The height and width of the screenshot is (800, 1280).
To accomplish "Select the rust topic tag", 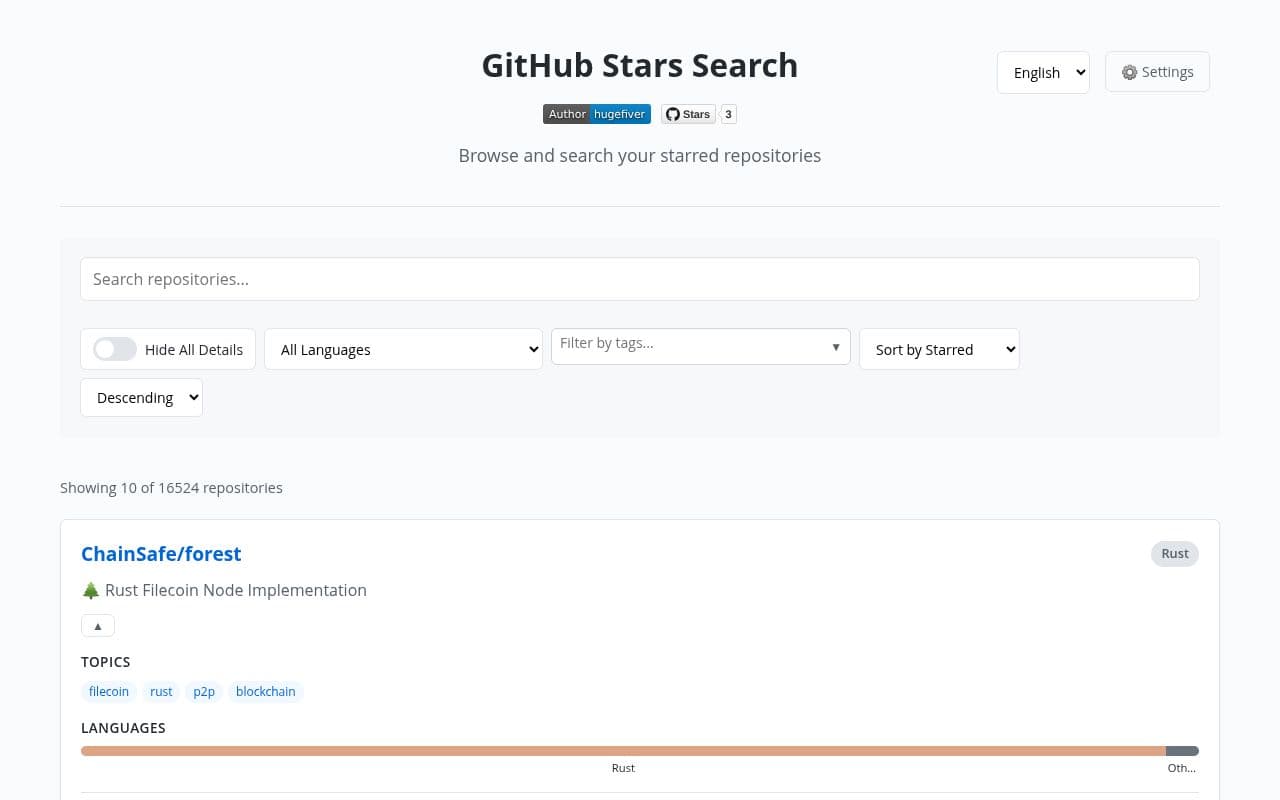I will pyautogui.click(x=161, y=692).
